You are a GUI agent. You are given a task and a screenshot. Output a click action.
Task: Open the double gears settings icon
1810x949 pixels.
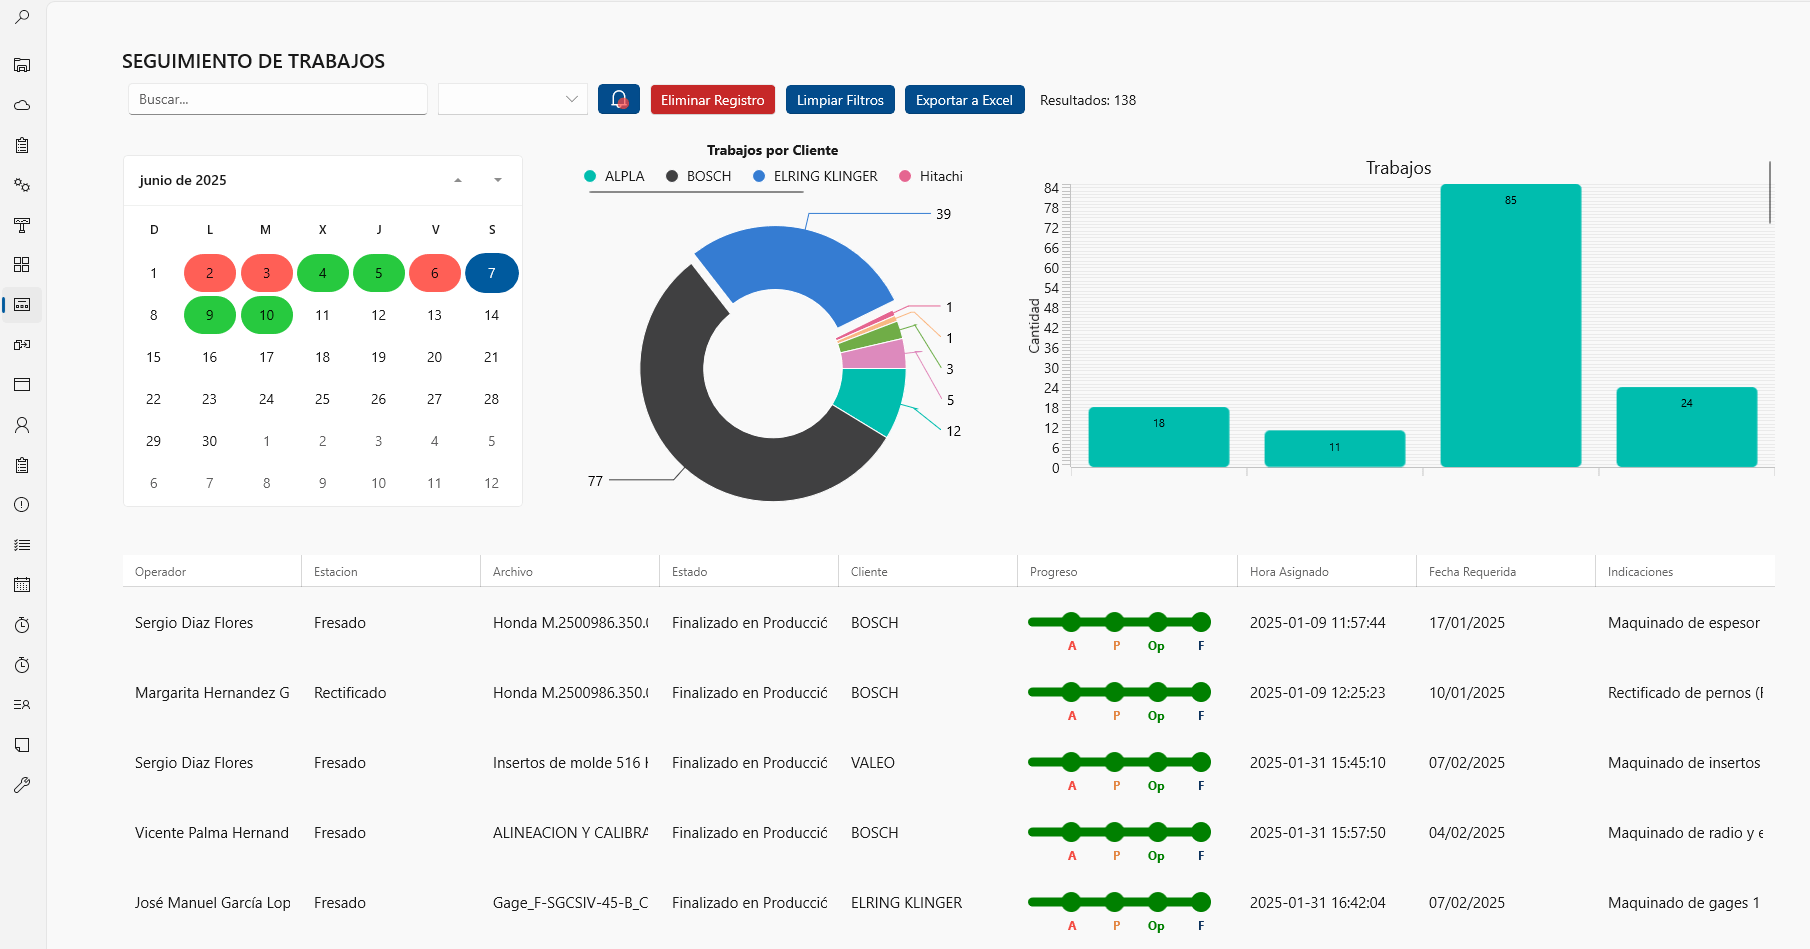point(22,185)
